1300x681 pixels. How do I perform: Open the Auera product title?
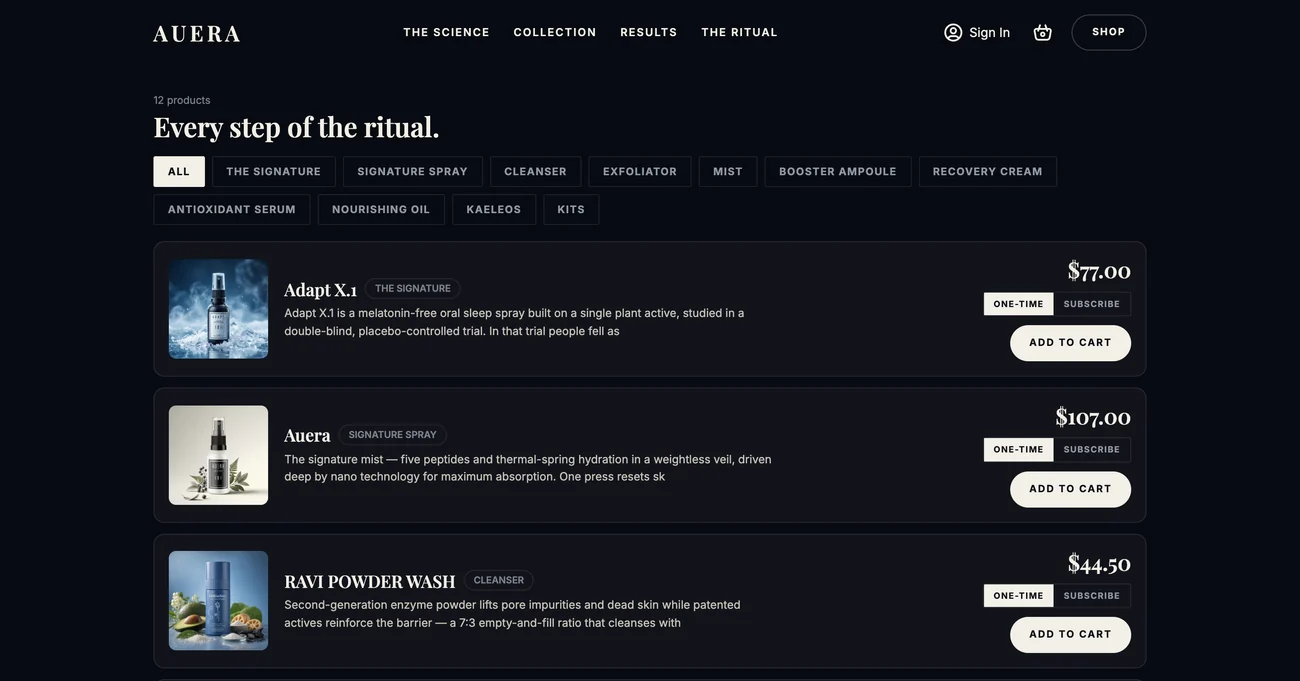tap(307, 435)
